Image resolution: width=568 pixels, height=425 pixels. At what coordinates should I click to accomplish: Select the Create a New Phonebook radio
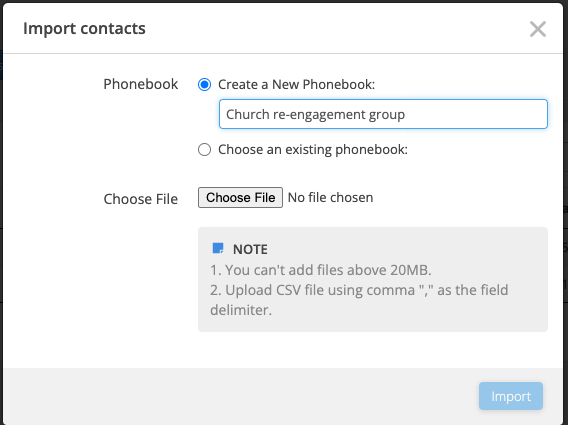point(204,84)
